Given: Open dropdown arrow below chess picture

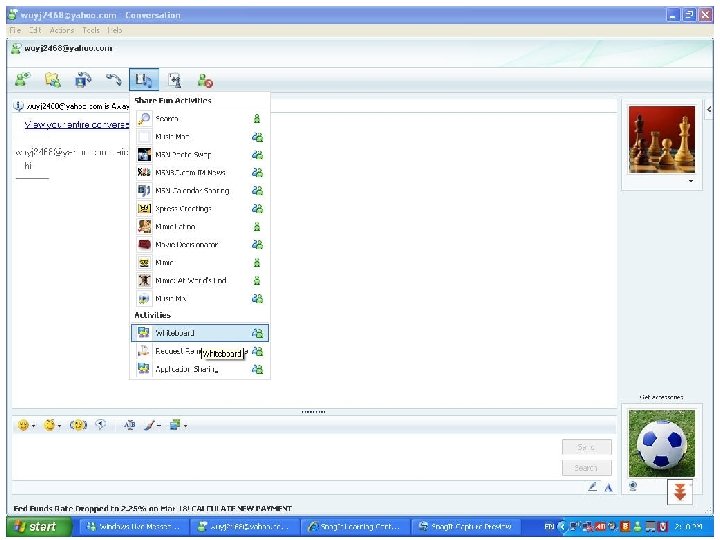Looking at the screenshot, I should tap(691, 181).
